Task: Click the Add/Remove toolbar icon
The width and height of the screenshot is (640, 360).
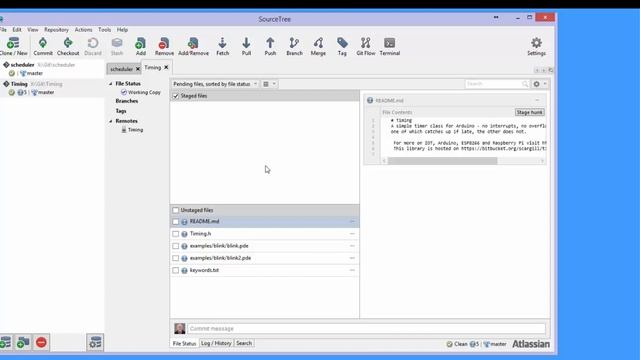Action: click(193, 46)
